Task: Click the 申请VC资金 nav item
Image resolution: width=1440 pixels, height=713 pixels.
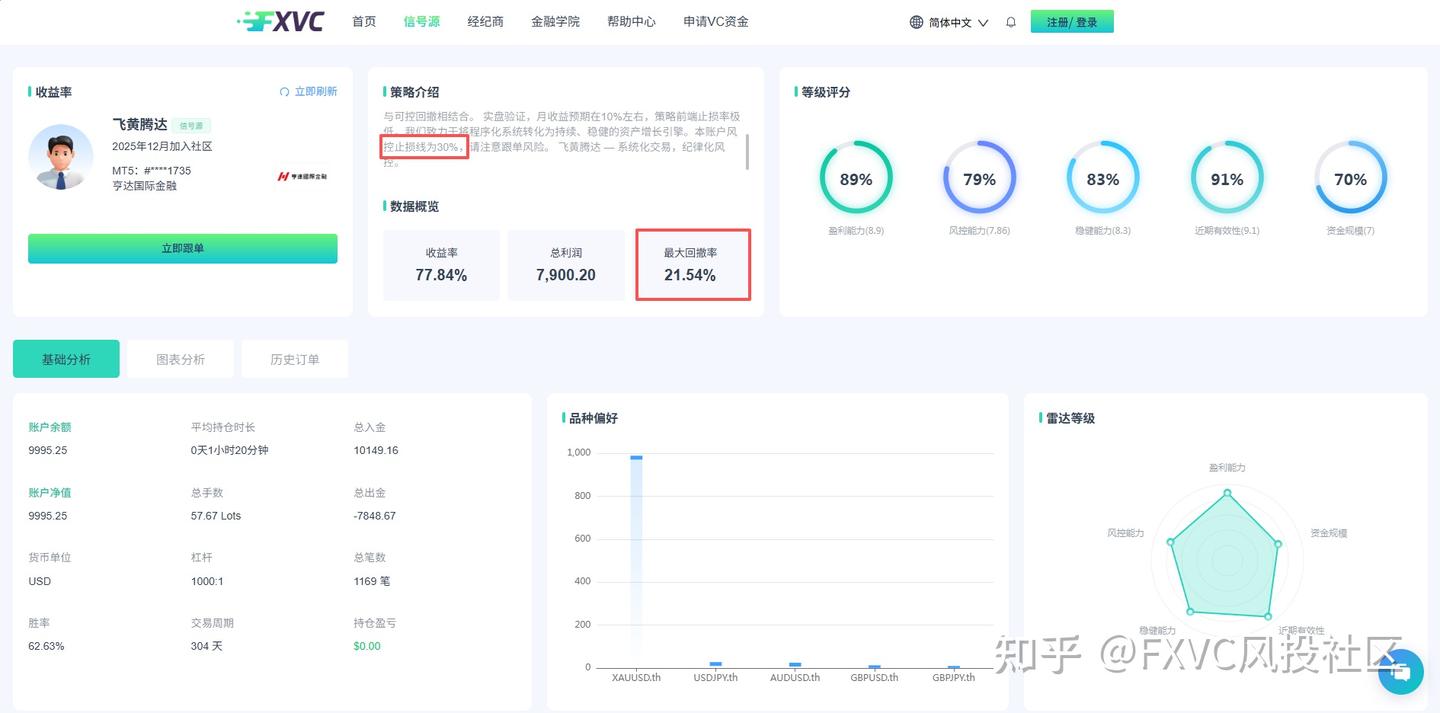Action: 715,20
